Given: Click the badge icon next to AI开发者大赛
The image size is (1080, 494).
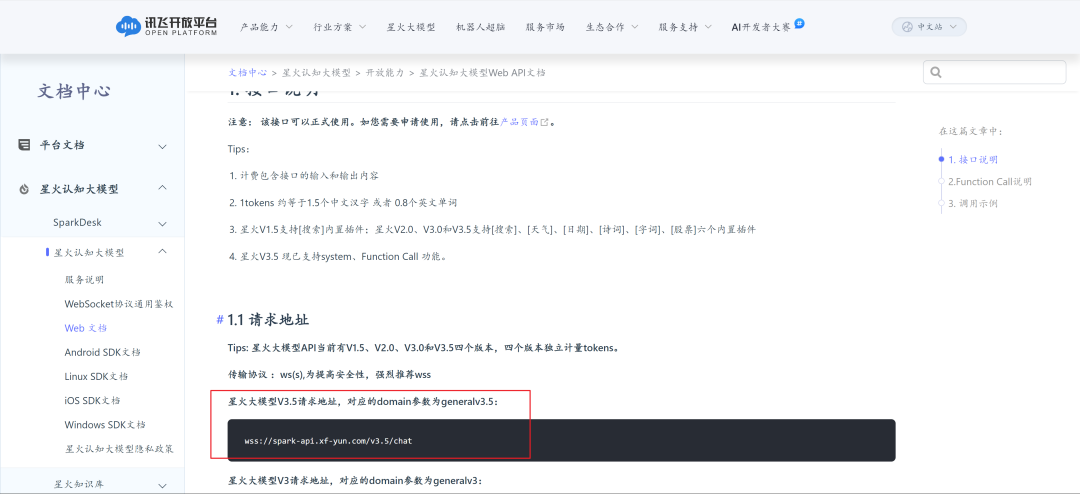Looking at the screenshot, I should pos(799,23).
